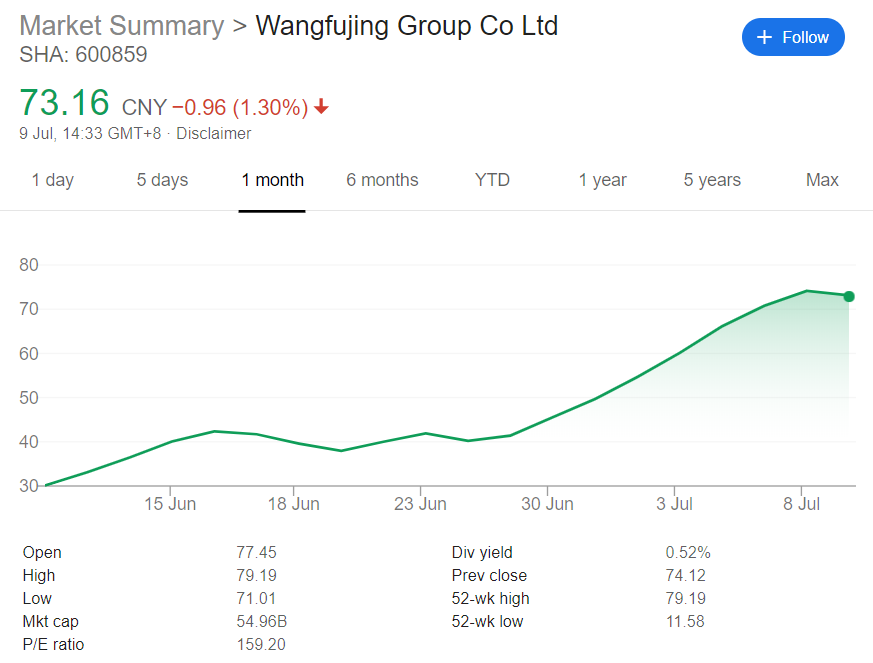Click the Mkt cap value 54.96B
This screenshot has width=873, height=663.
point(262,621)
